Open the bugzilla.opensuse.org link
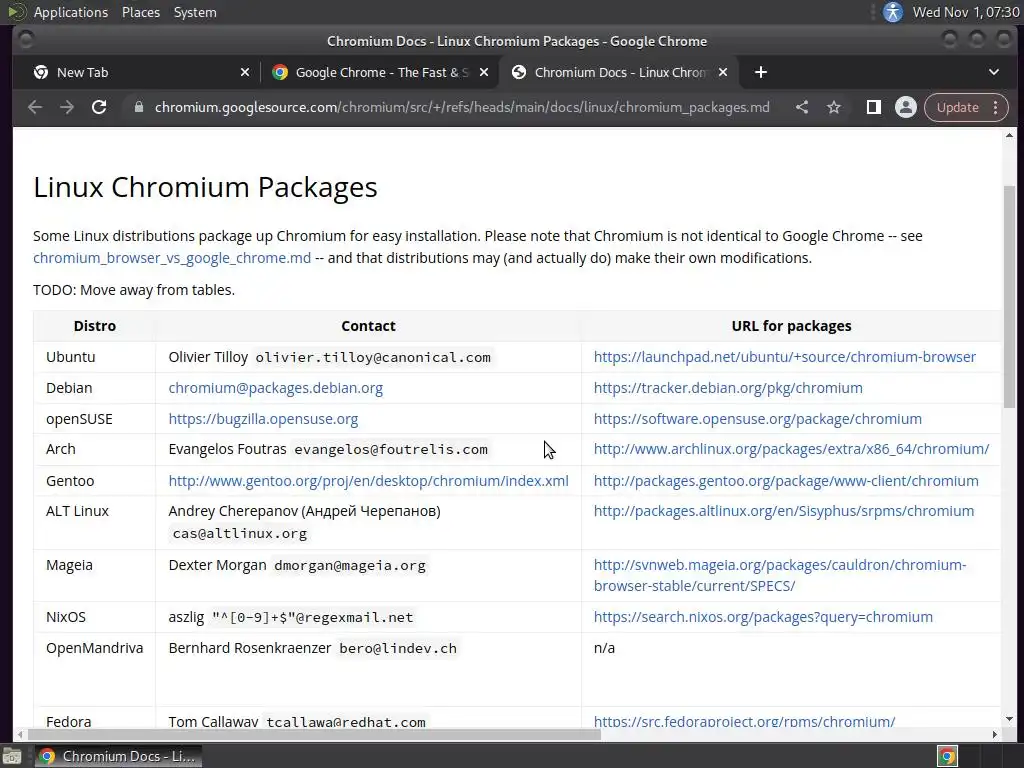The height and width of the screenshot is (768, 1024). 263,419
